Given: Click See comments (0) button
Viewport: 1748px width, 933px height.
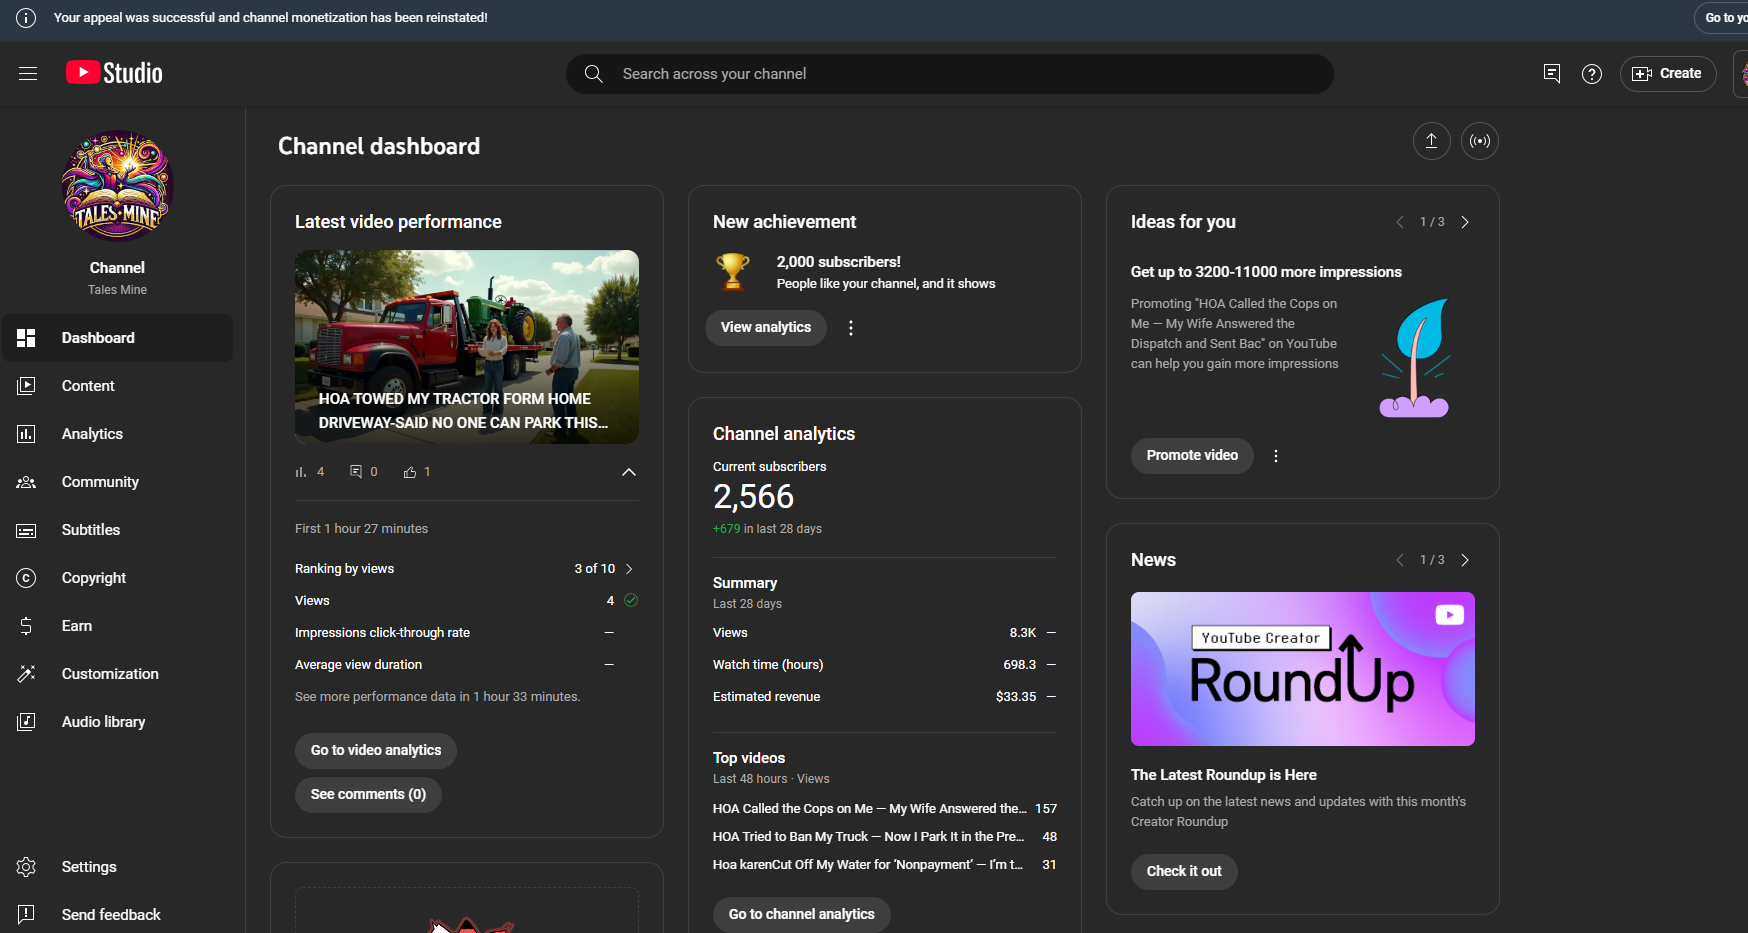Looking at the screenshot, I should tap(368, 795).
